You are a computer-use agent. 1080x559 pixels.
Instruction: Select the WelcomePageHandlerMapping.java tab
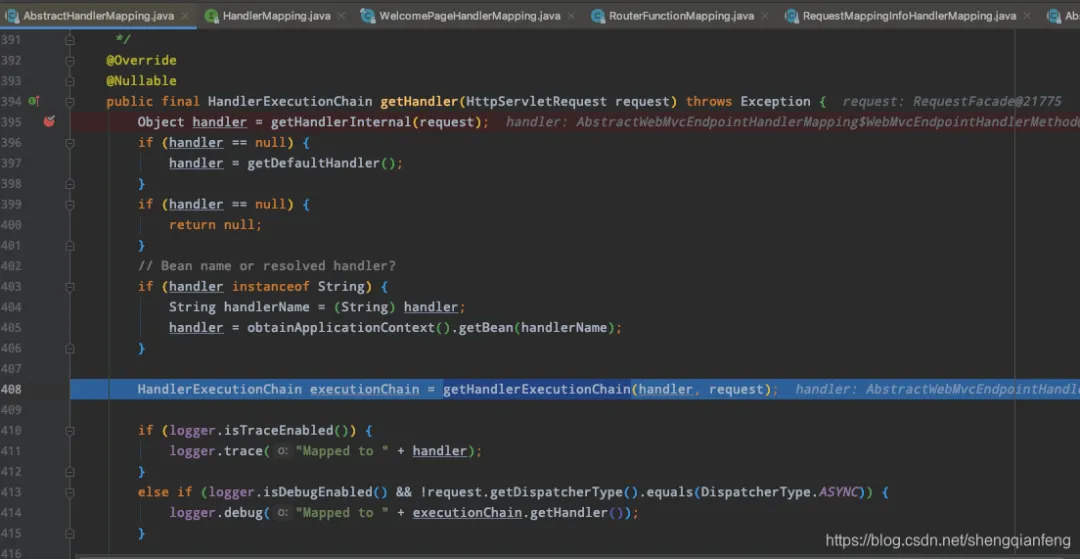(x=470, y=15)
